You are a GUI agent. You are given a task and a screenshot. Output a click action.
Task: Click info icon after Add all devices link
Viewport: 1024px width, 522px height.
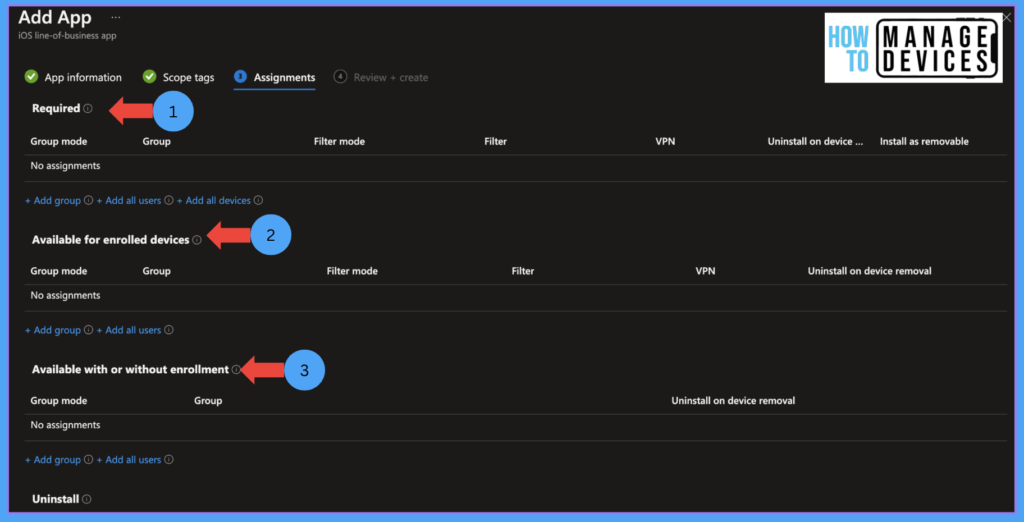[258, 201]
